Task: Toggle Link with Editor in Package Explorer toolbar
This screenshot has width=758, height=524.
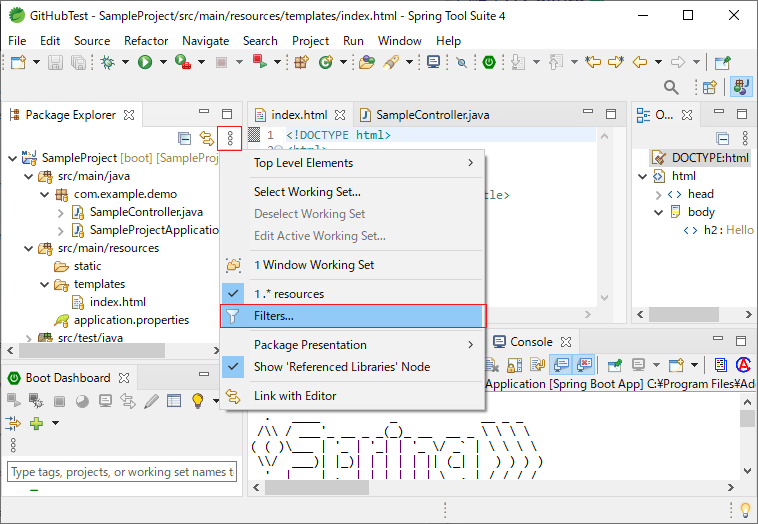Action: pyautogui.click(x=207, y=139)
